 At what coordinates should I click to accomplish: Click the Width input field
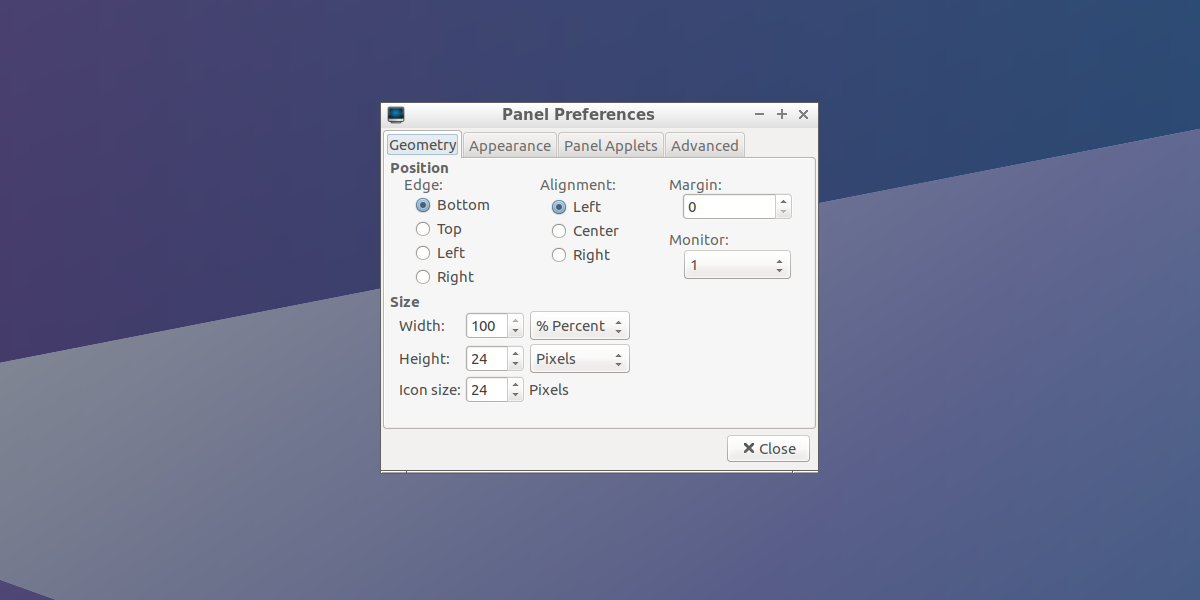pyautogui.click(x=487, y=326)
